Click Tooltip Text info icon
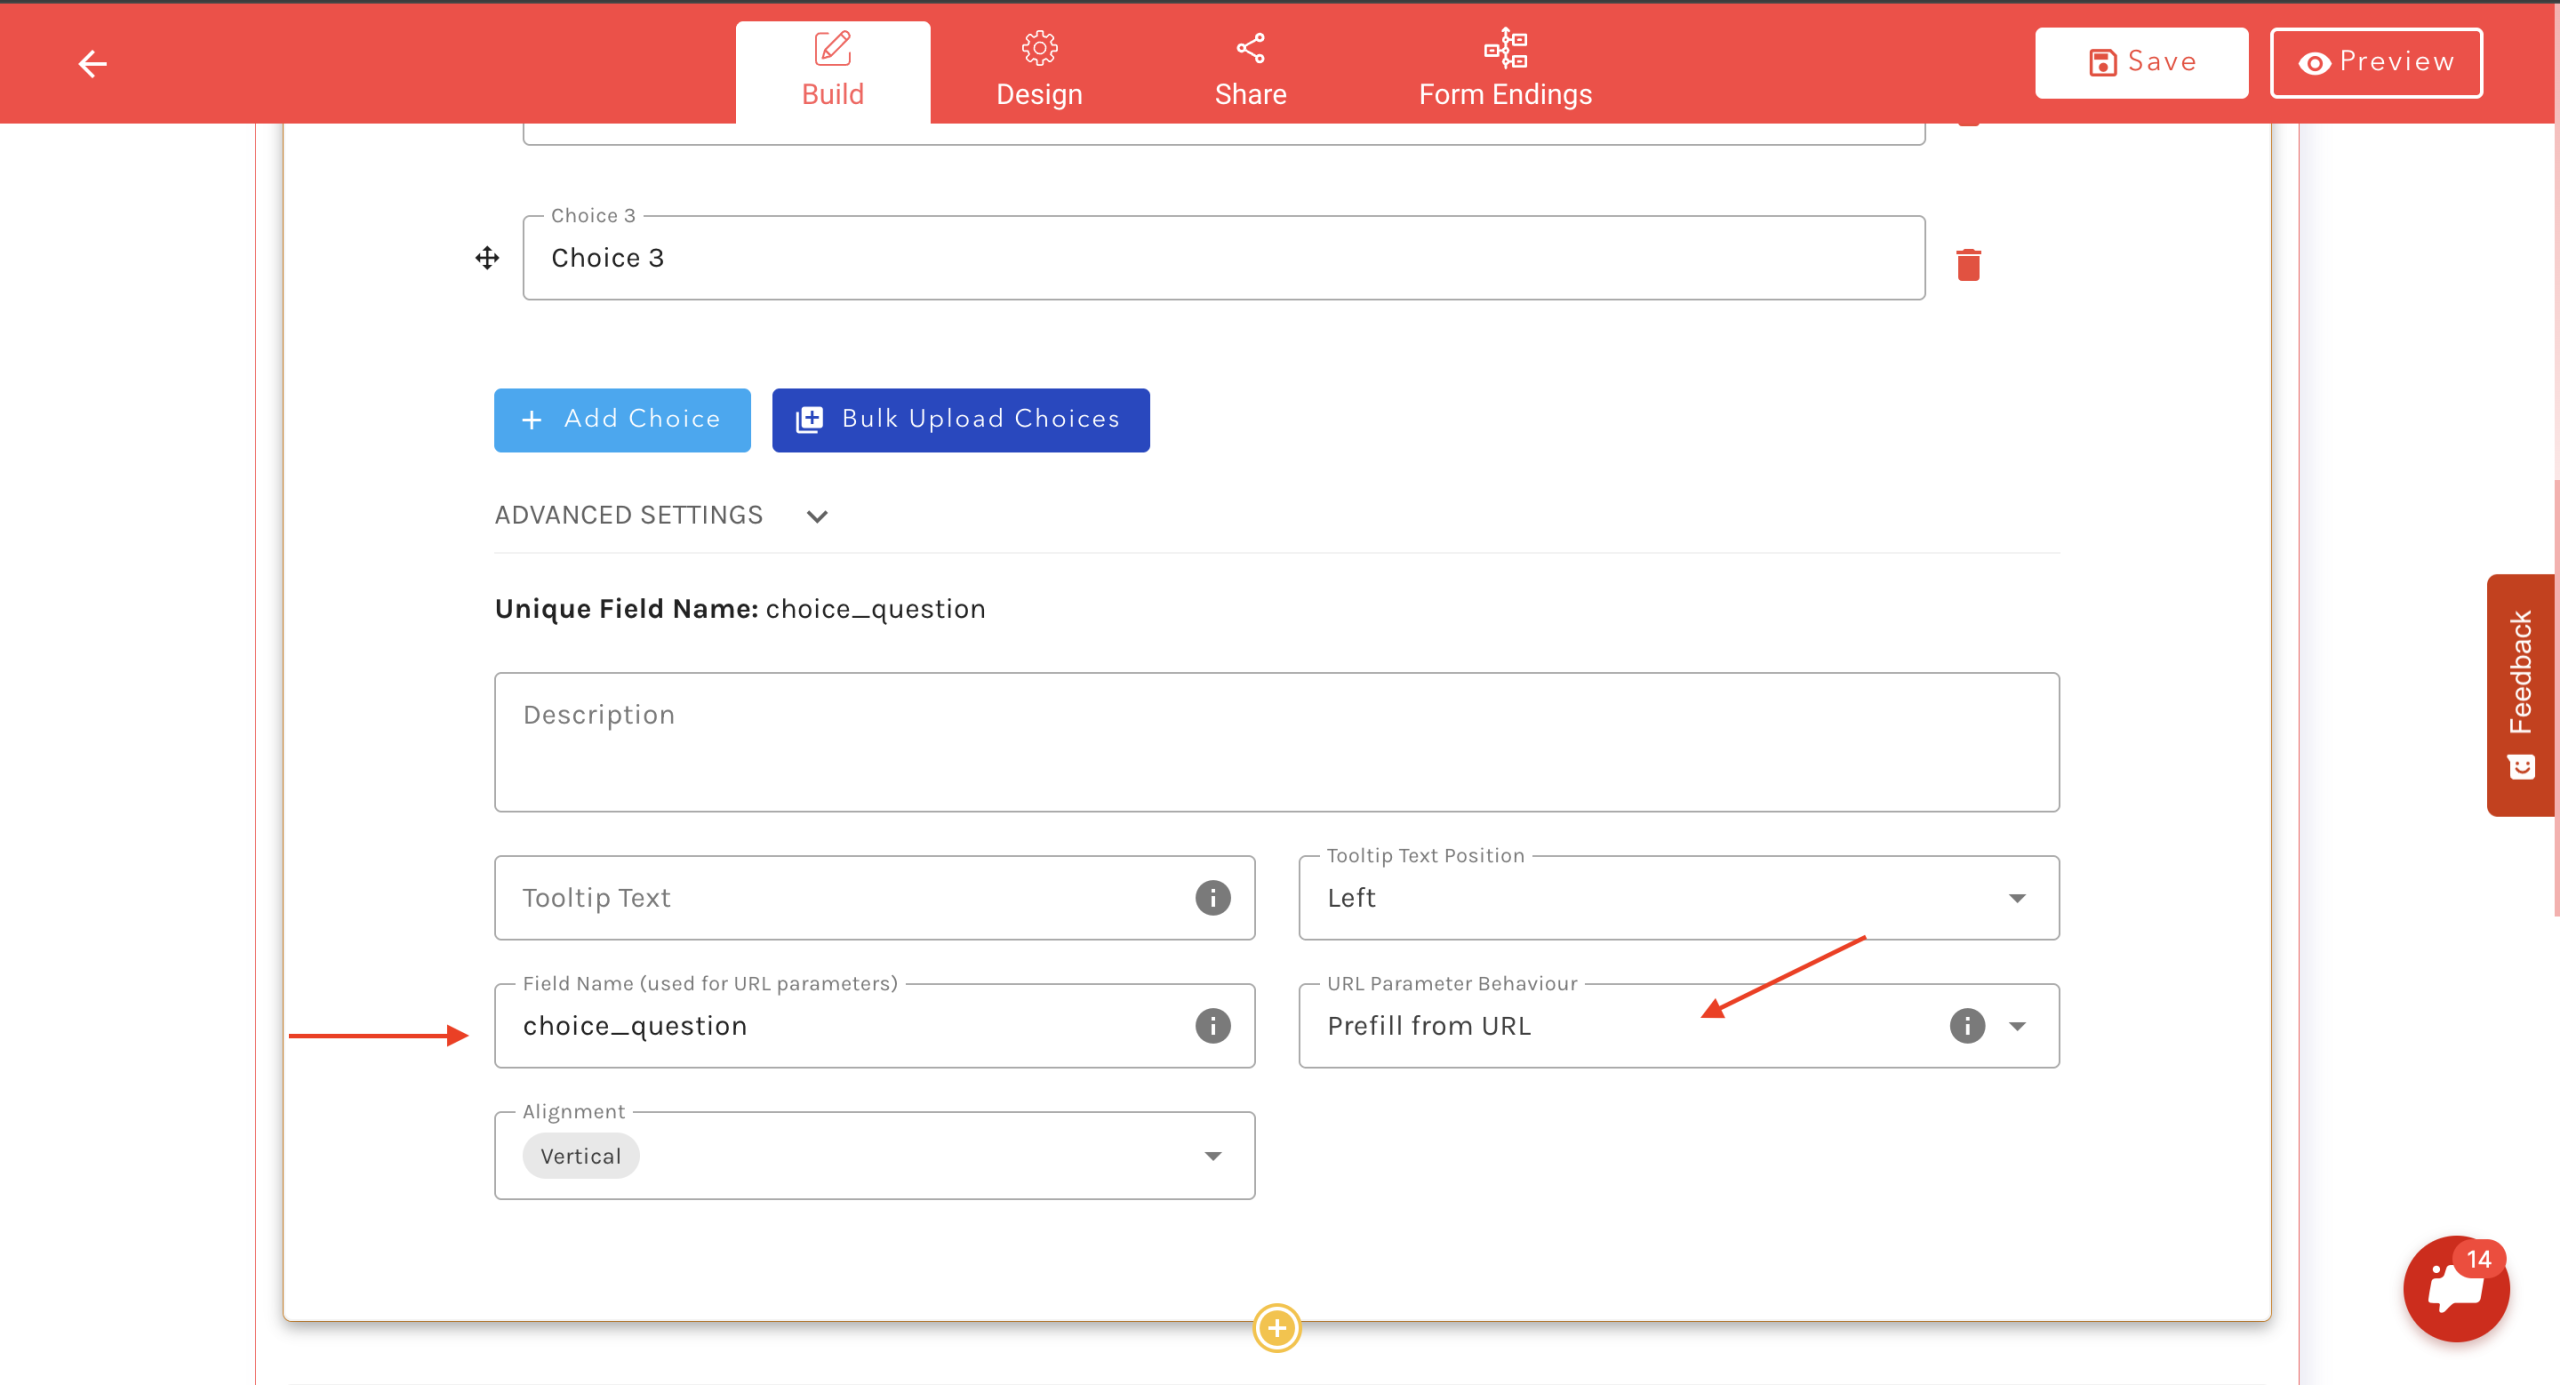The height and width of the screenshot is (1385, 2560). pyautogui.click(x=1212, y=898)
